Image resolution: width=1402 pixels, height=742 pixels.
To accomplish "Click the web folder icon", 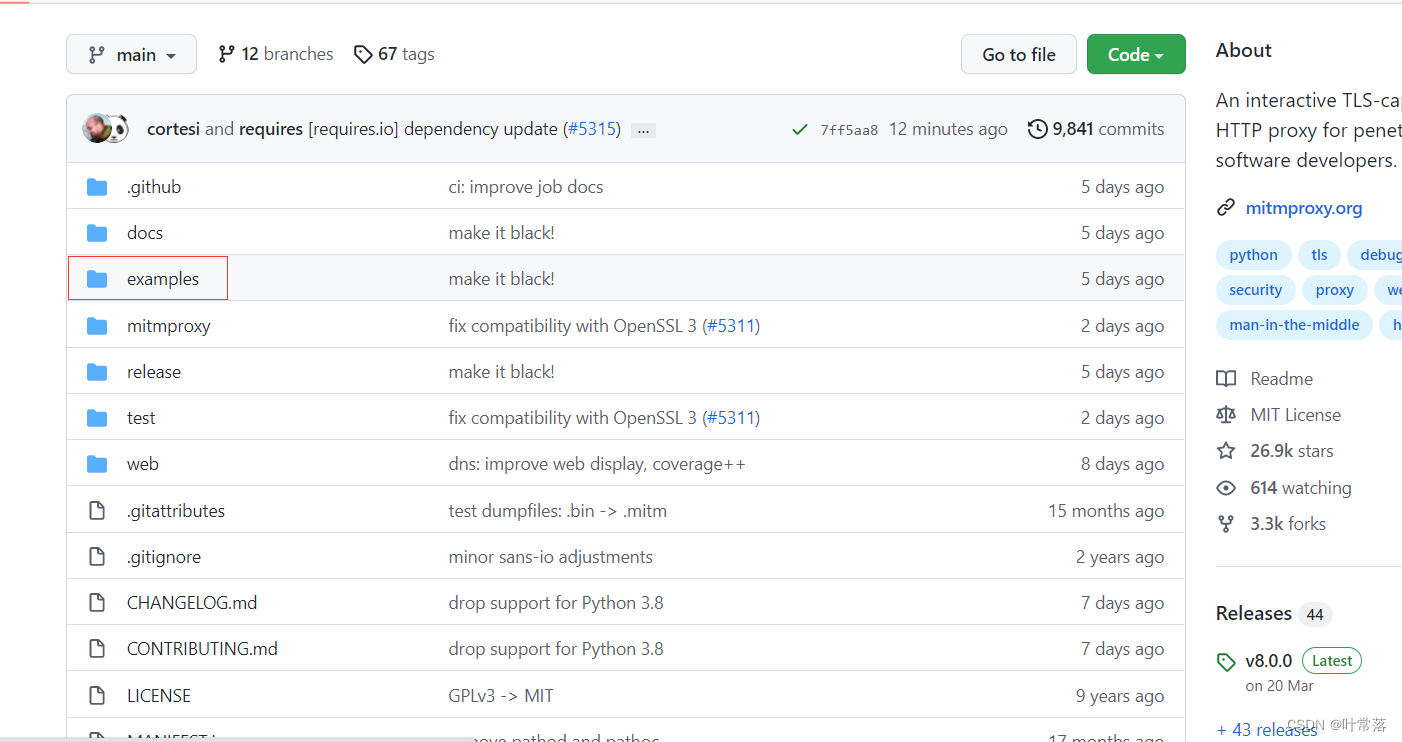I will tap(97, 464).
